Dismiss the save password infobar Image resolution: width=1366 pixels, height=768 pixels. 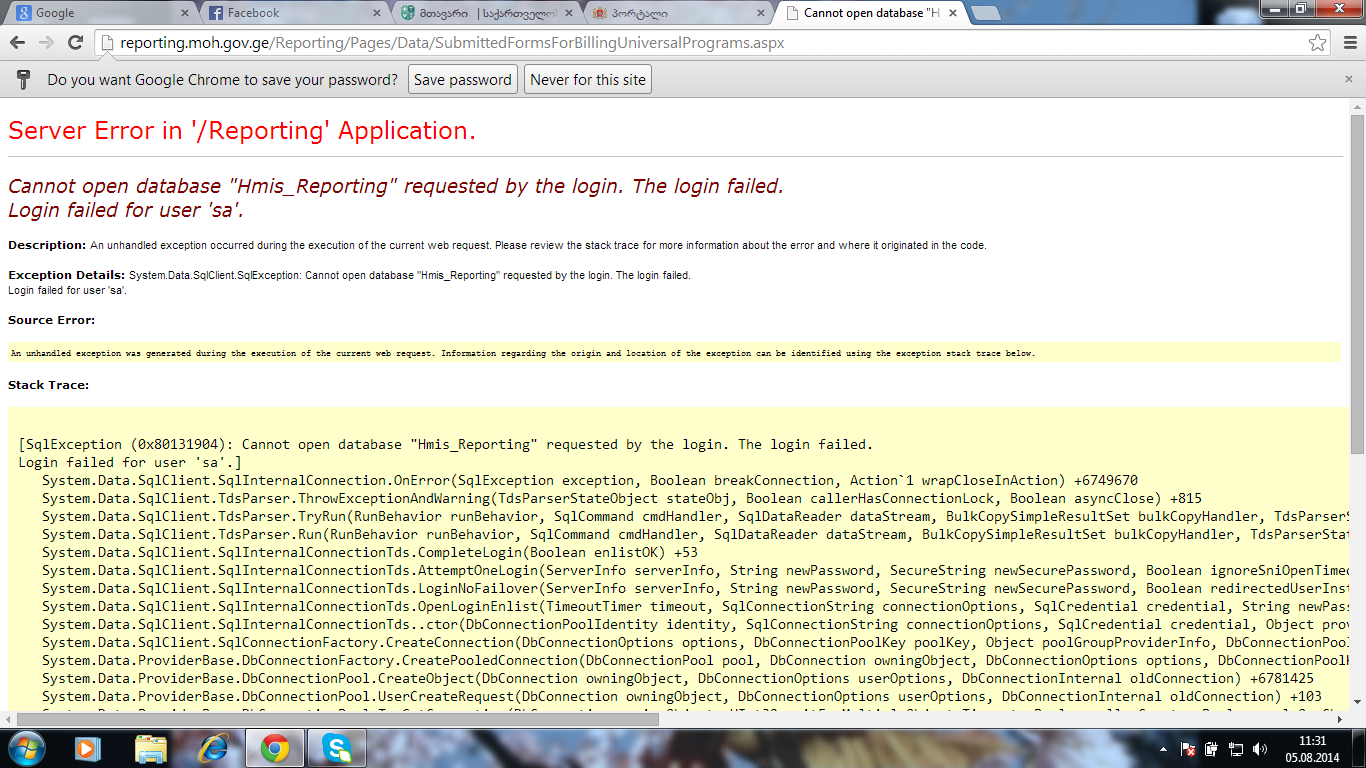(1348, 79)
